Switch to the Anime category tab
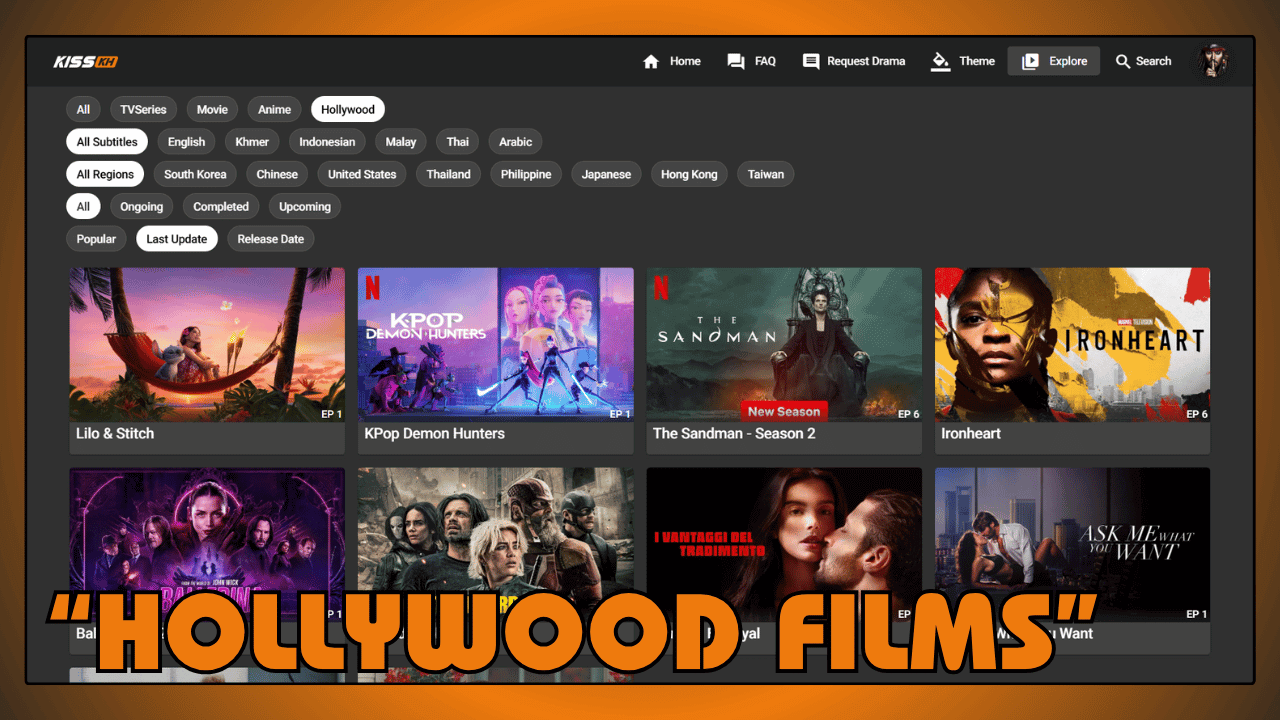This screenshot has height=720, width=1280. tap(274, 109)
